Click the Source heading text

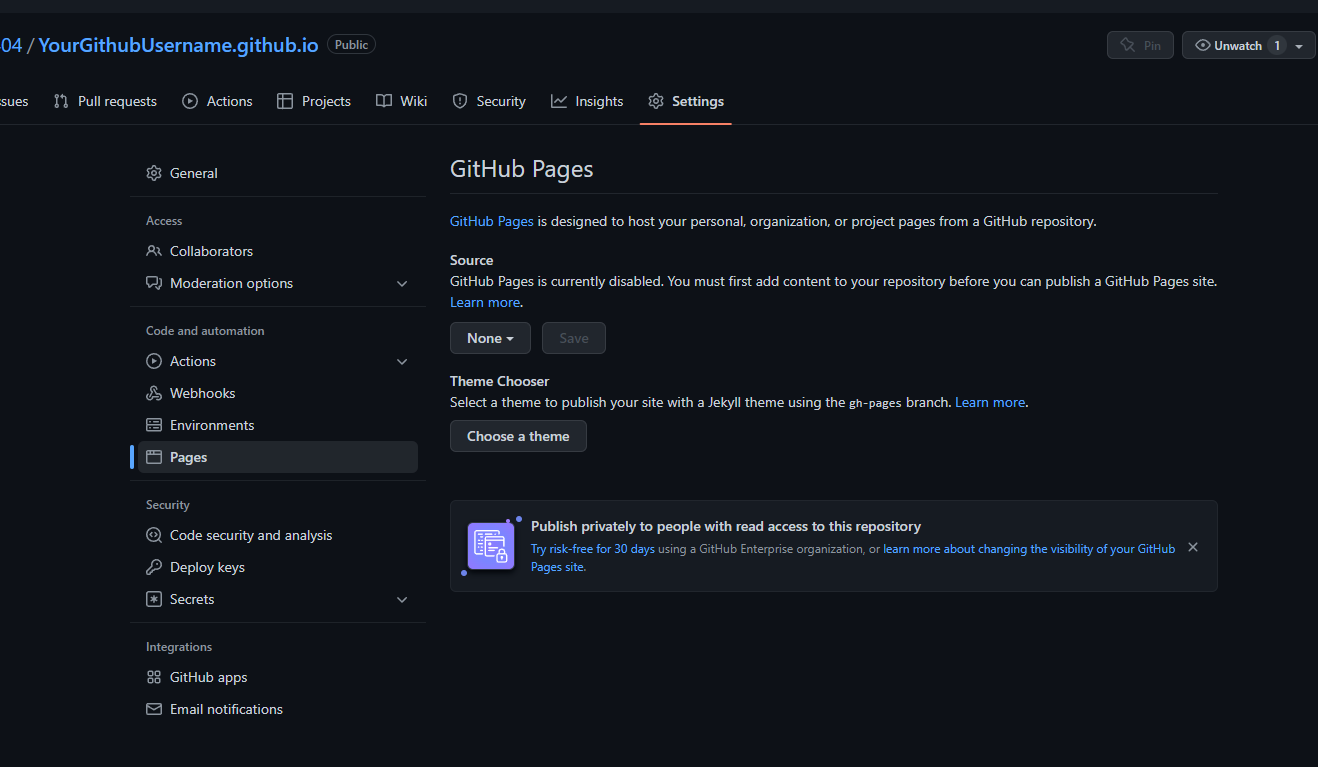[472, 260]
